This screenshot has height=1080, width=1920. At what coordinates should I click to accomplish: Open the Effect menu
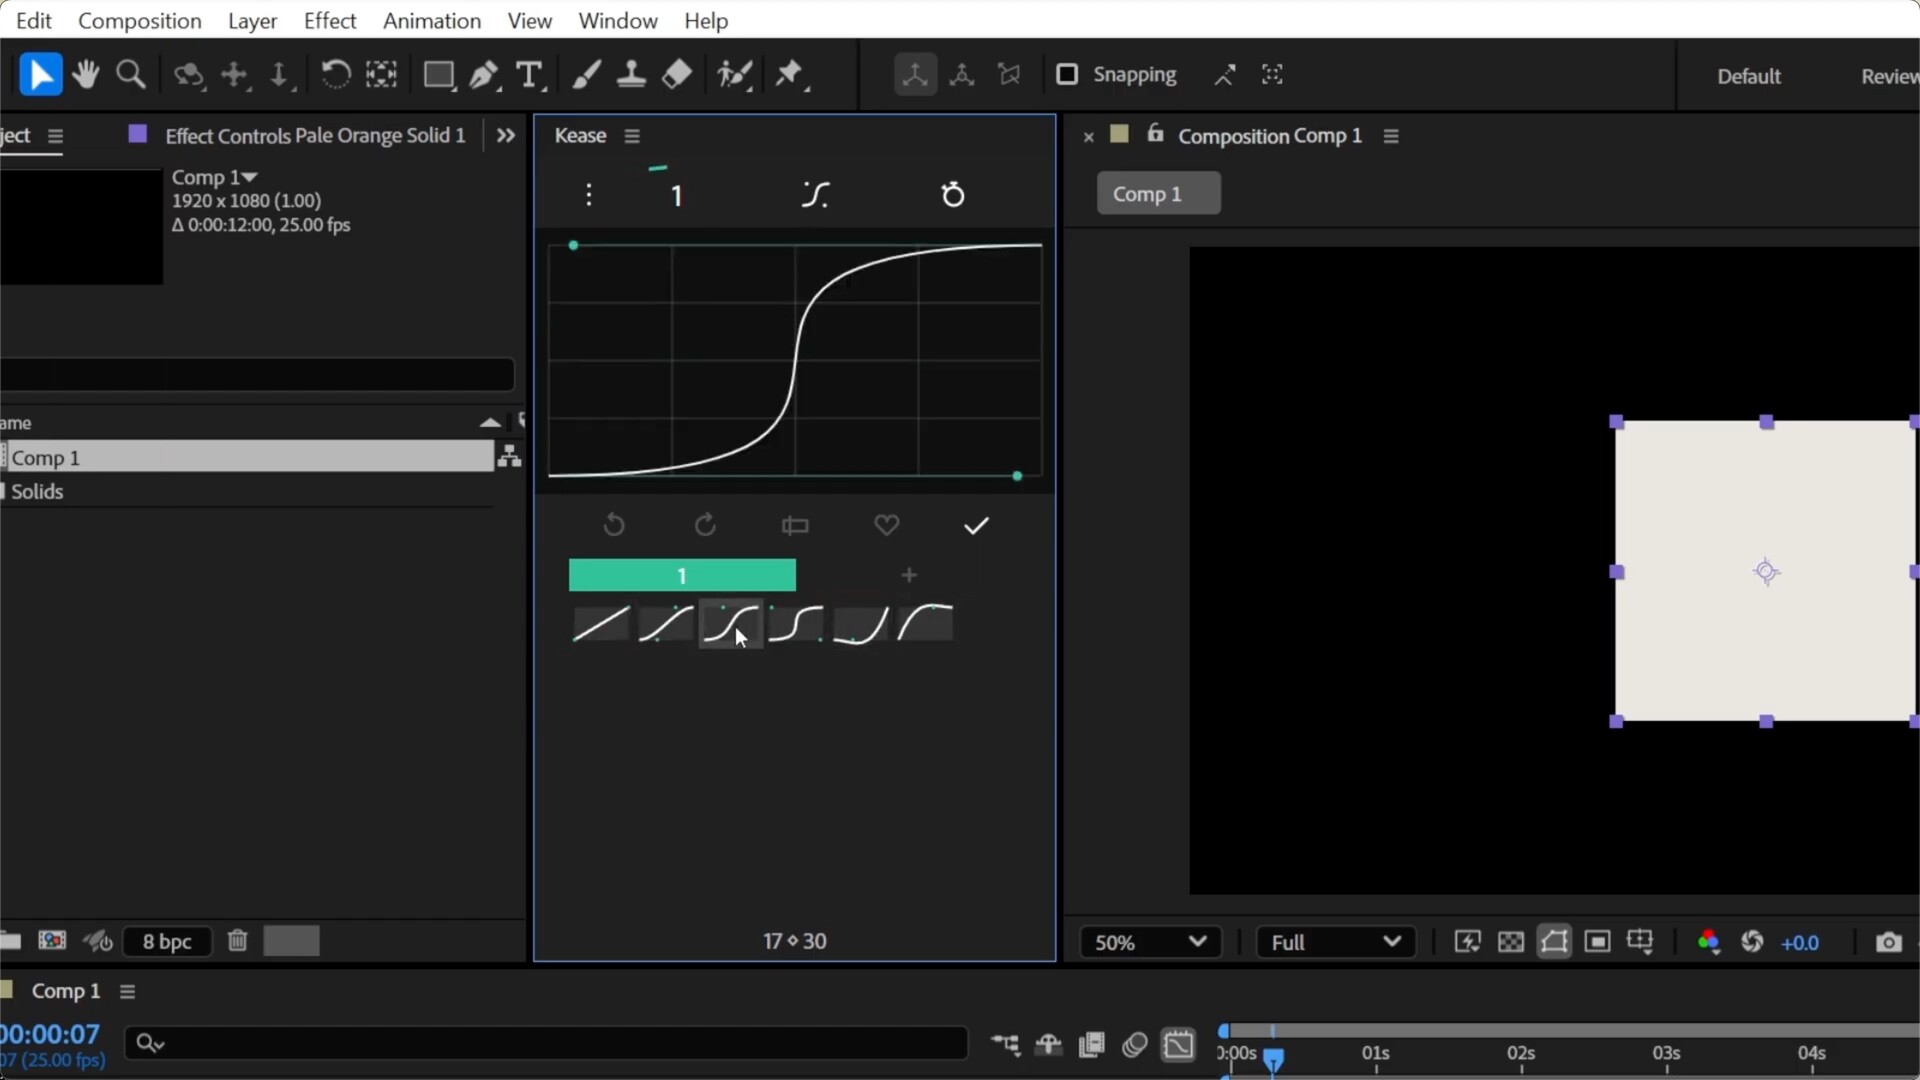point(329,20)
